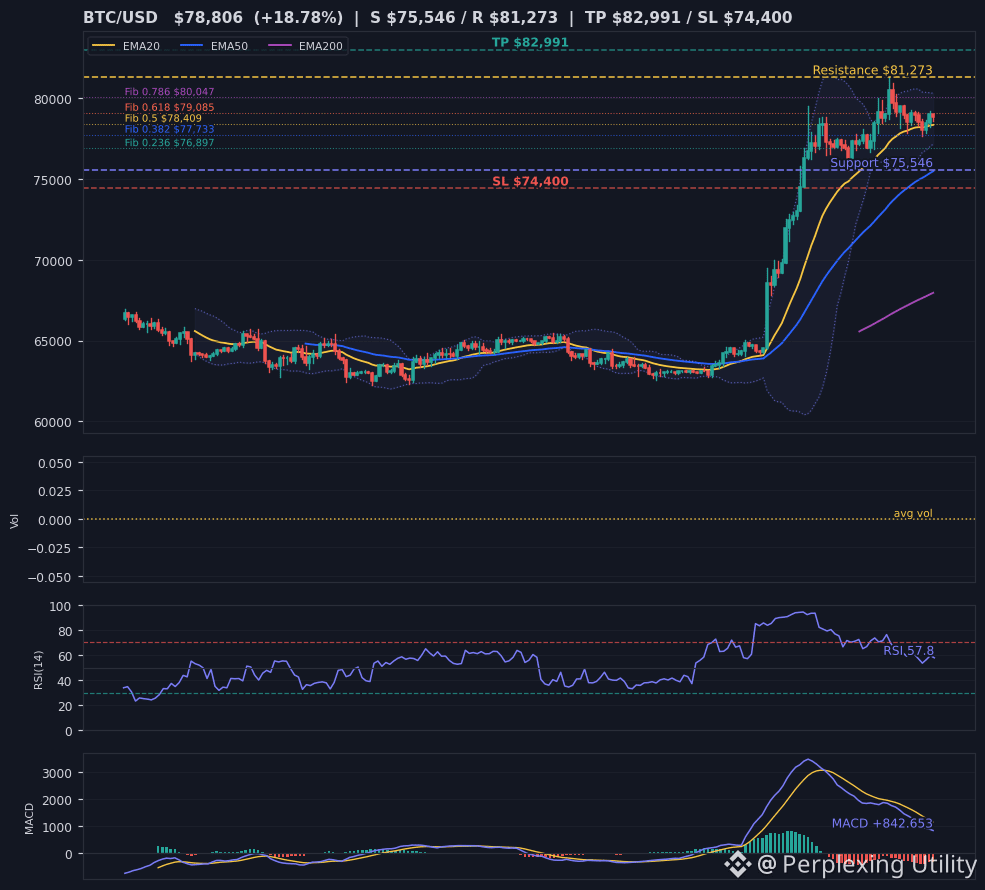
Task: Click the Vol axis title
Action: (x=14, y=521)
